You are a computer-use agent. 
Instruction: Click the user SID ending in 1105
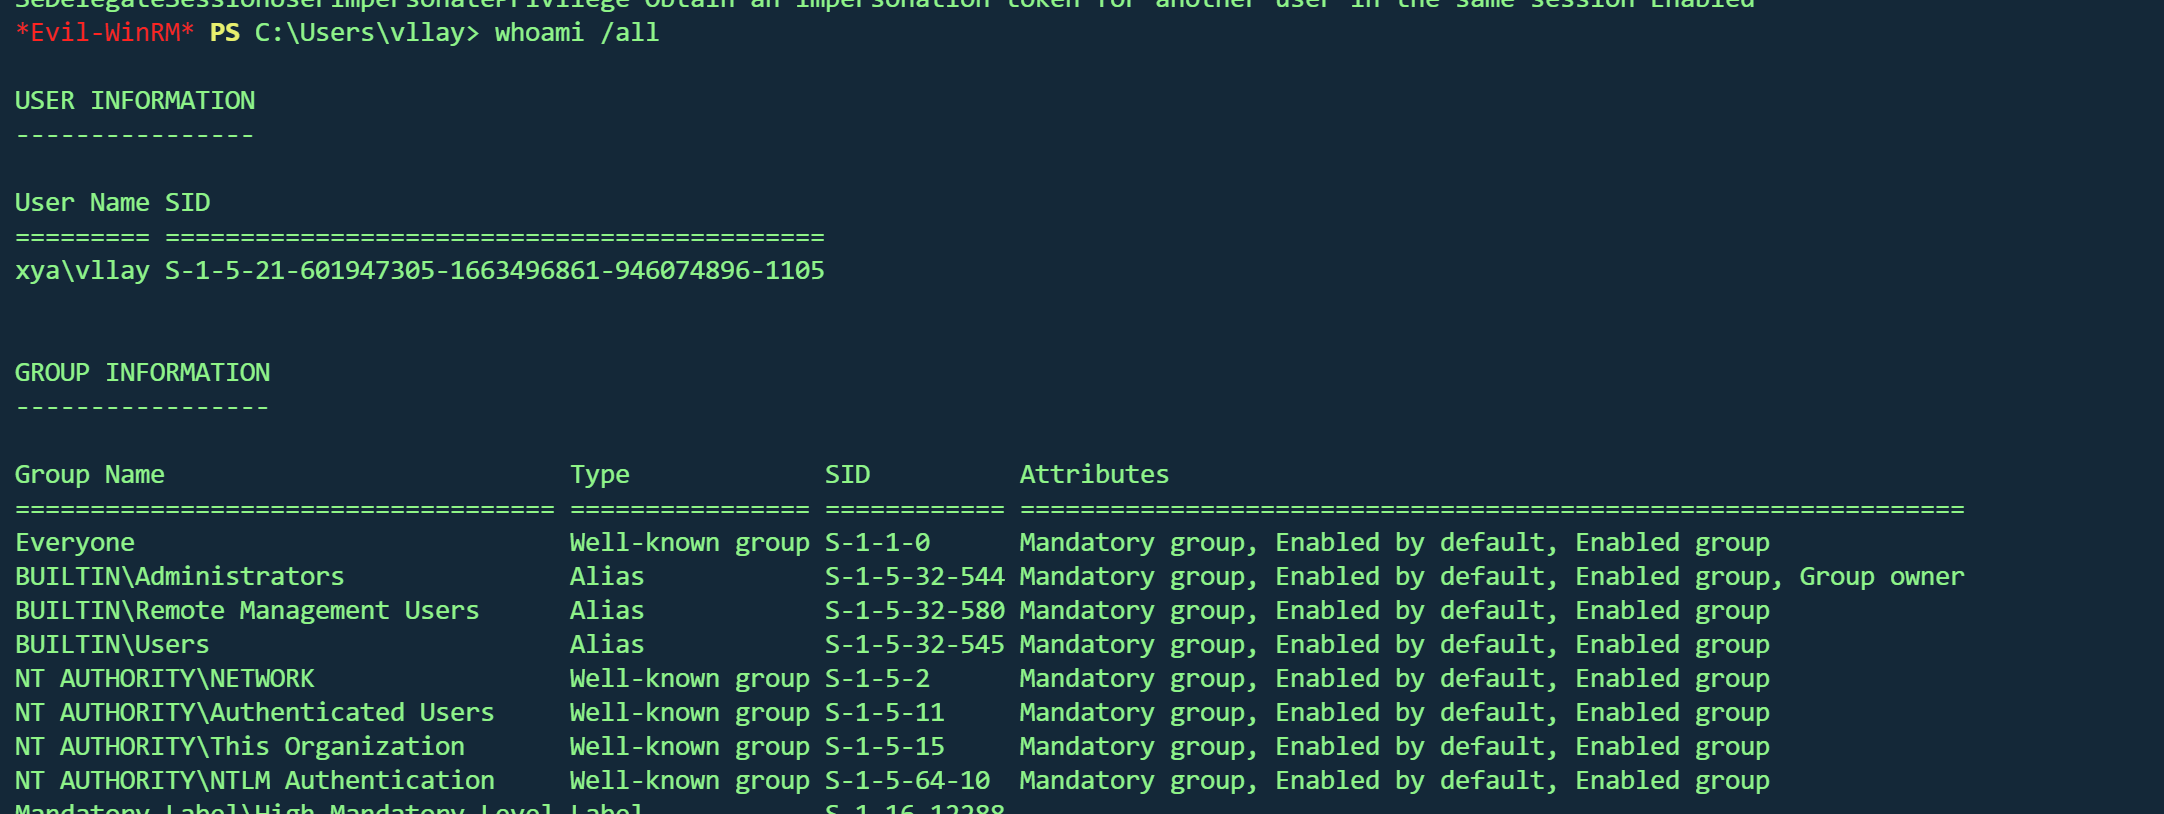(x=495, y=271)
